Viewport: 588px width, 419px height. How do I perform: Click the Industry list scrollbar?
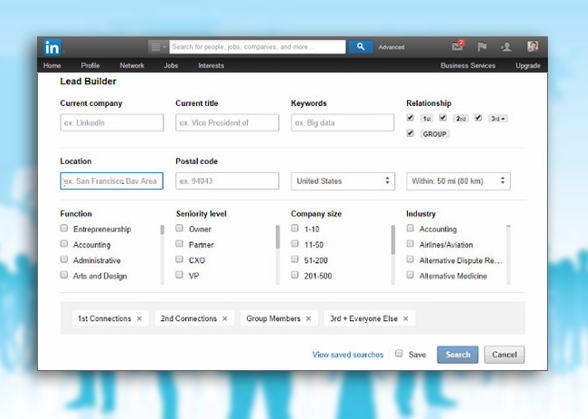[508, 254]
